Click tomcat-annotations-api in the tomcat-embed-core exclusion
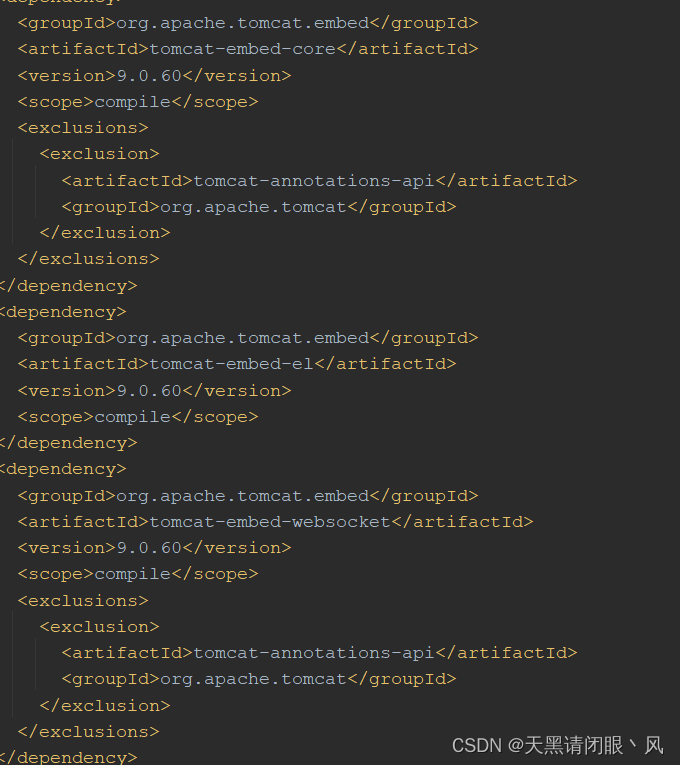The image size is (680, 765). 313,181
